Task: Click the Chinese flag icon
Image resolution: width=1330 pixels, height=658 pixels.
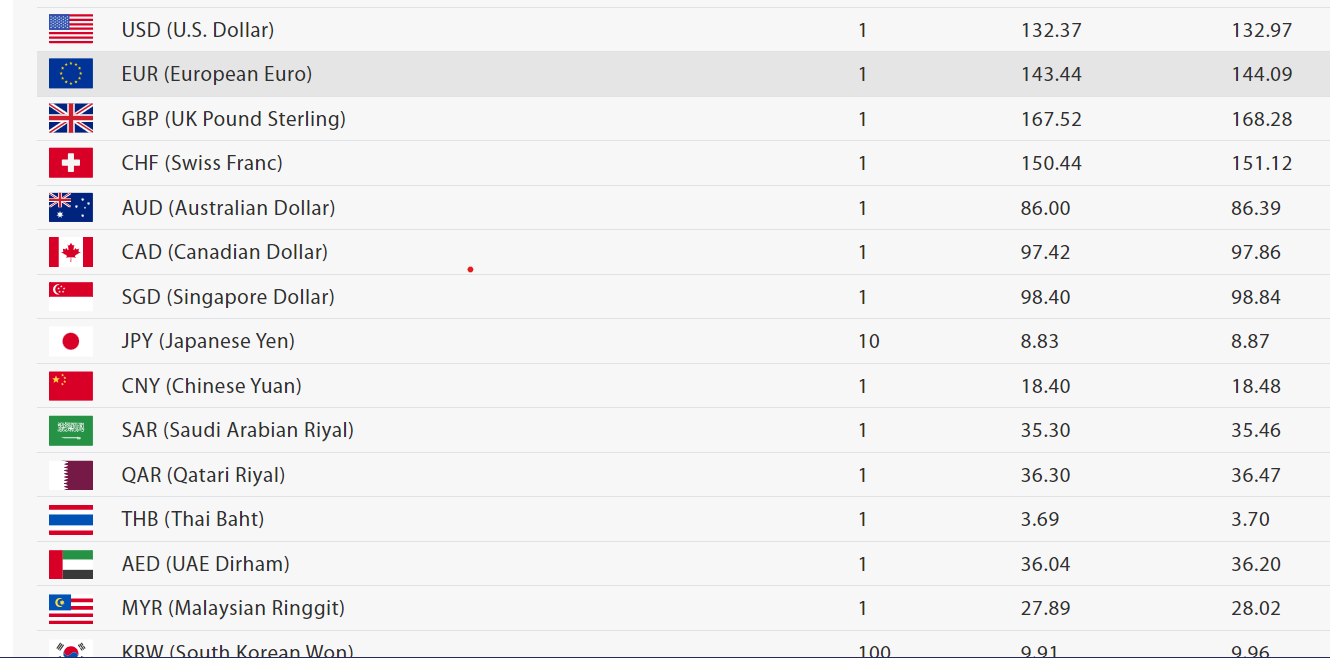Action: click(x=71, y=386)
